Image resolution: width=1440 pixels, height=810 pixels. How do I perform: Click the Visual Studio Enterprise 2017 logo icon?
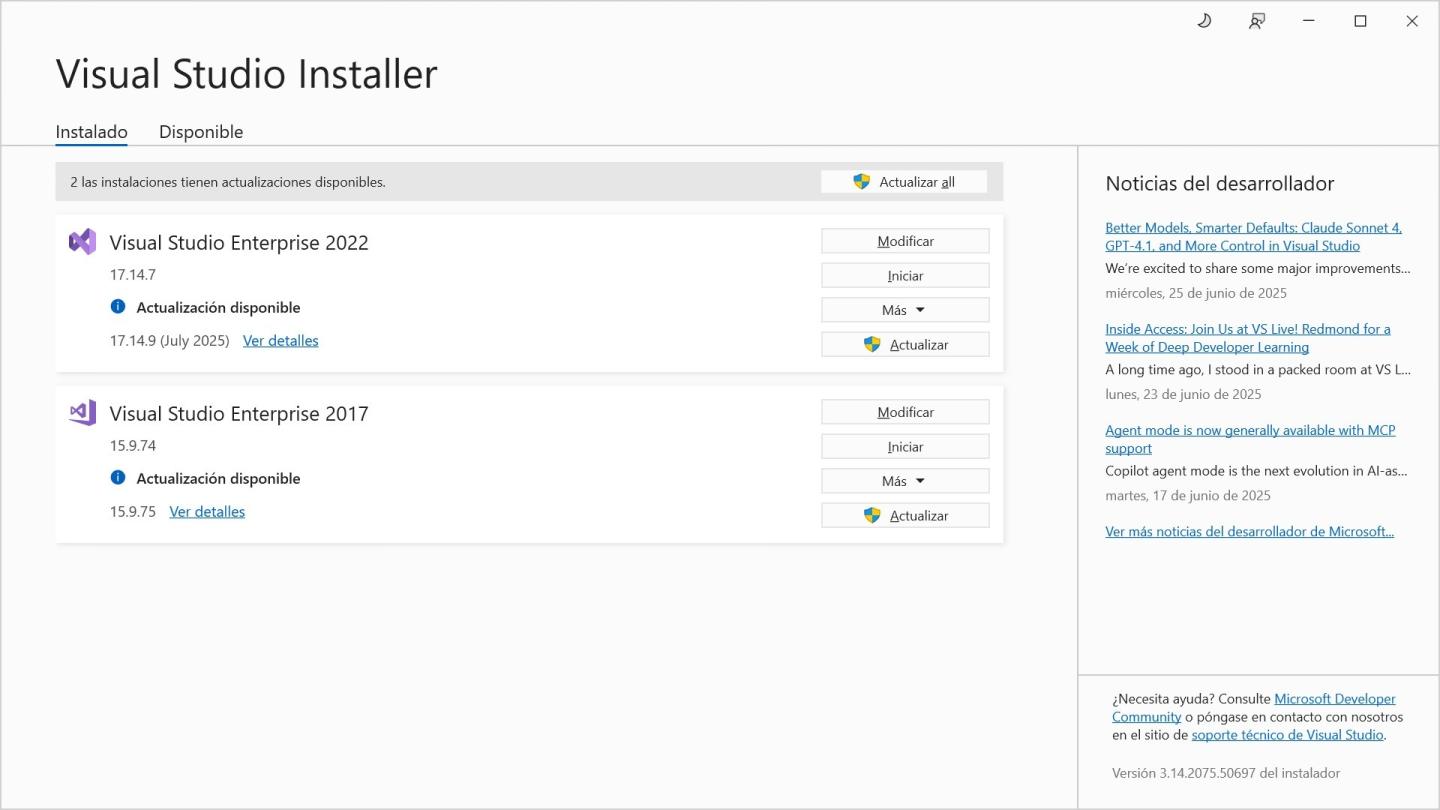click(x=82, y=413)
